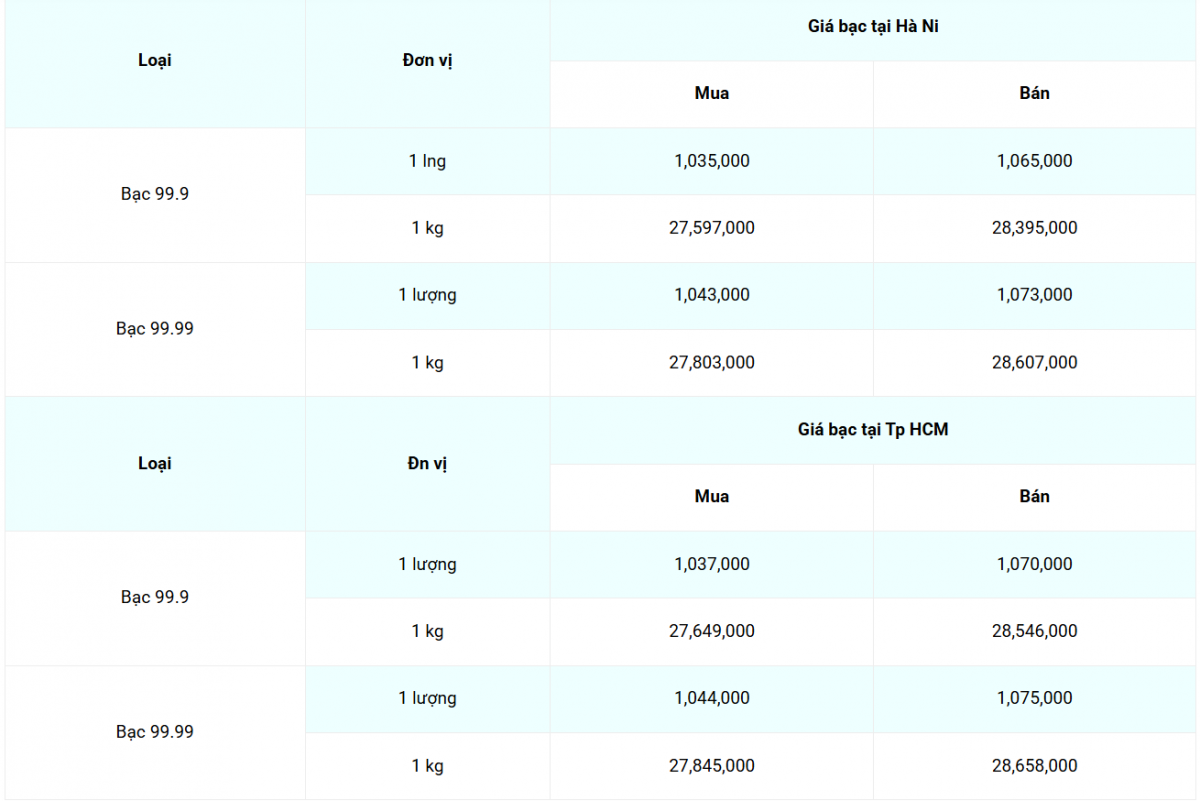Click the 1,043,000 buy price

tap(711, 295)
